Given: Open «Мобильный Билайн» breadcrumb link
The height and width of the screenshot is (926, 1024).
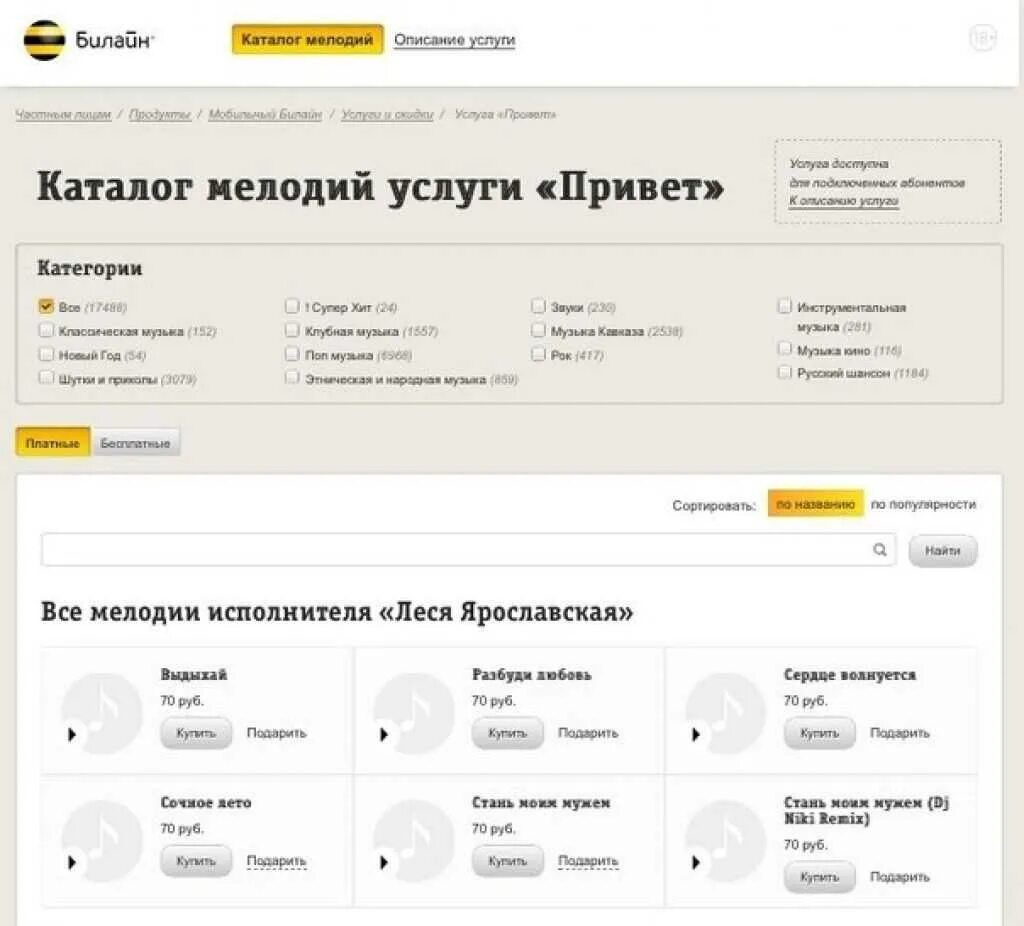Looking at the screenshot, I should click(265, 114).
